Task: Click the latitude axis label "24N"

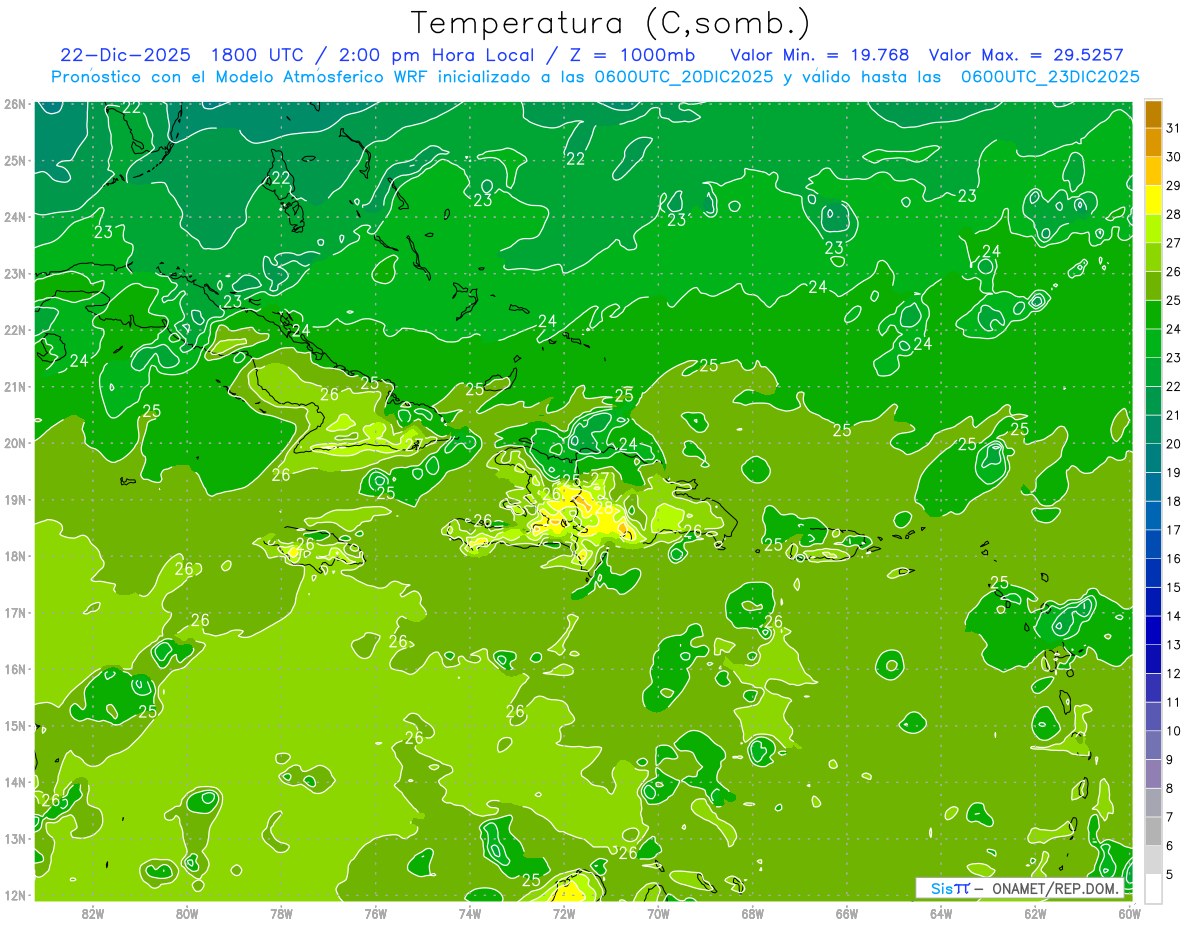Action: [x=15, y=217]
